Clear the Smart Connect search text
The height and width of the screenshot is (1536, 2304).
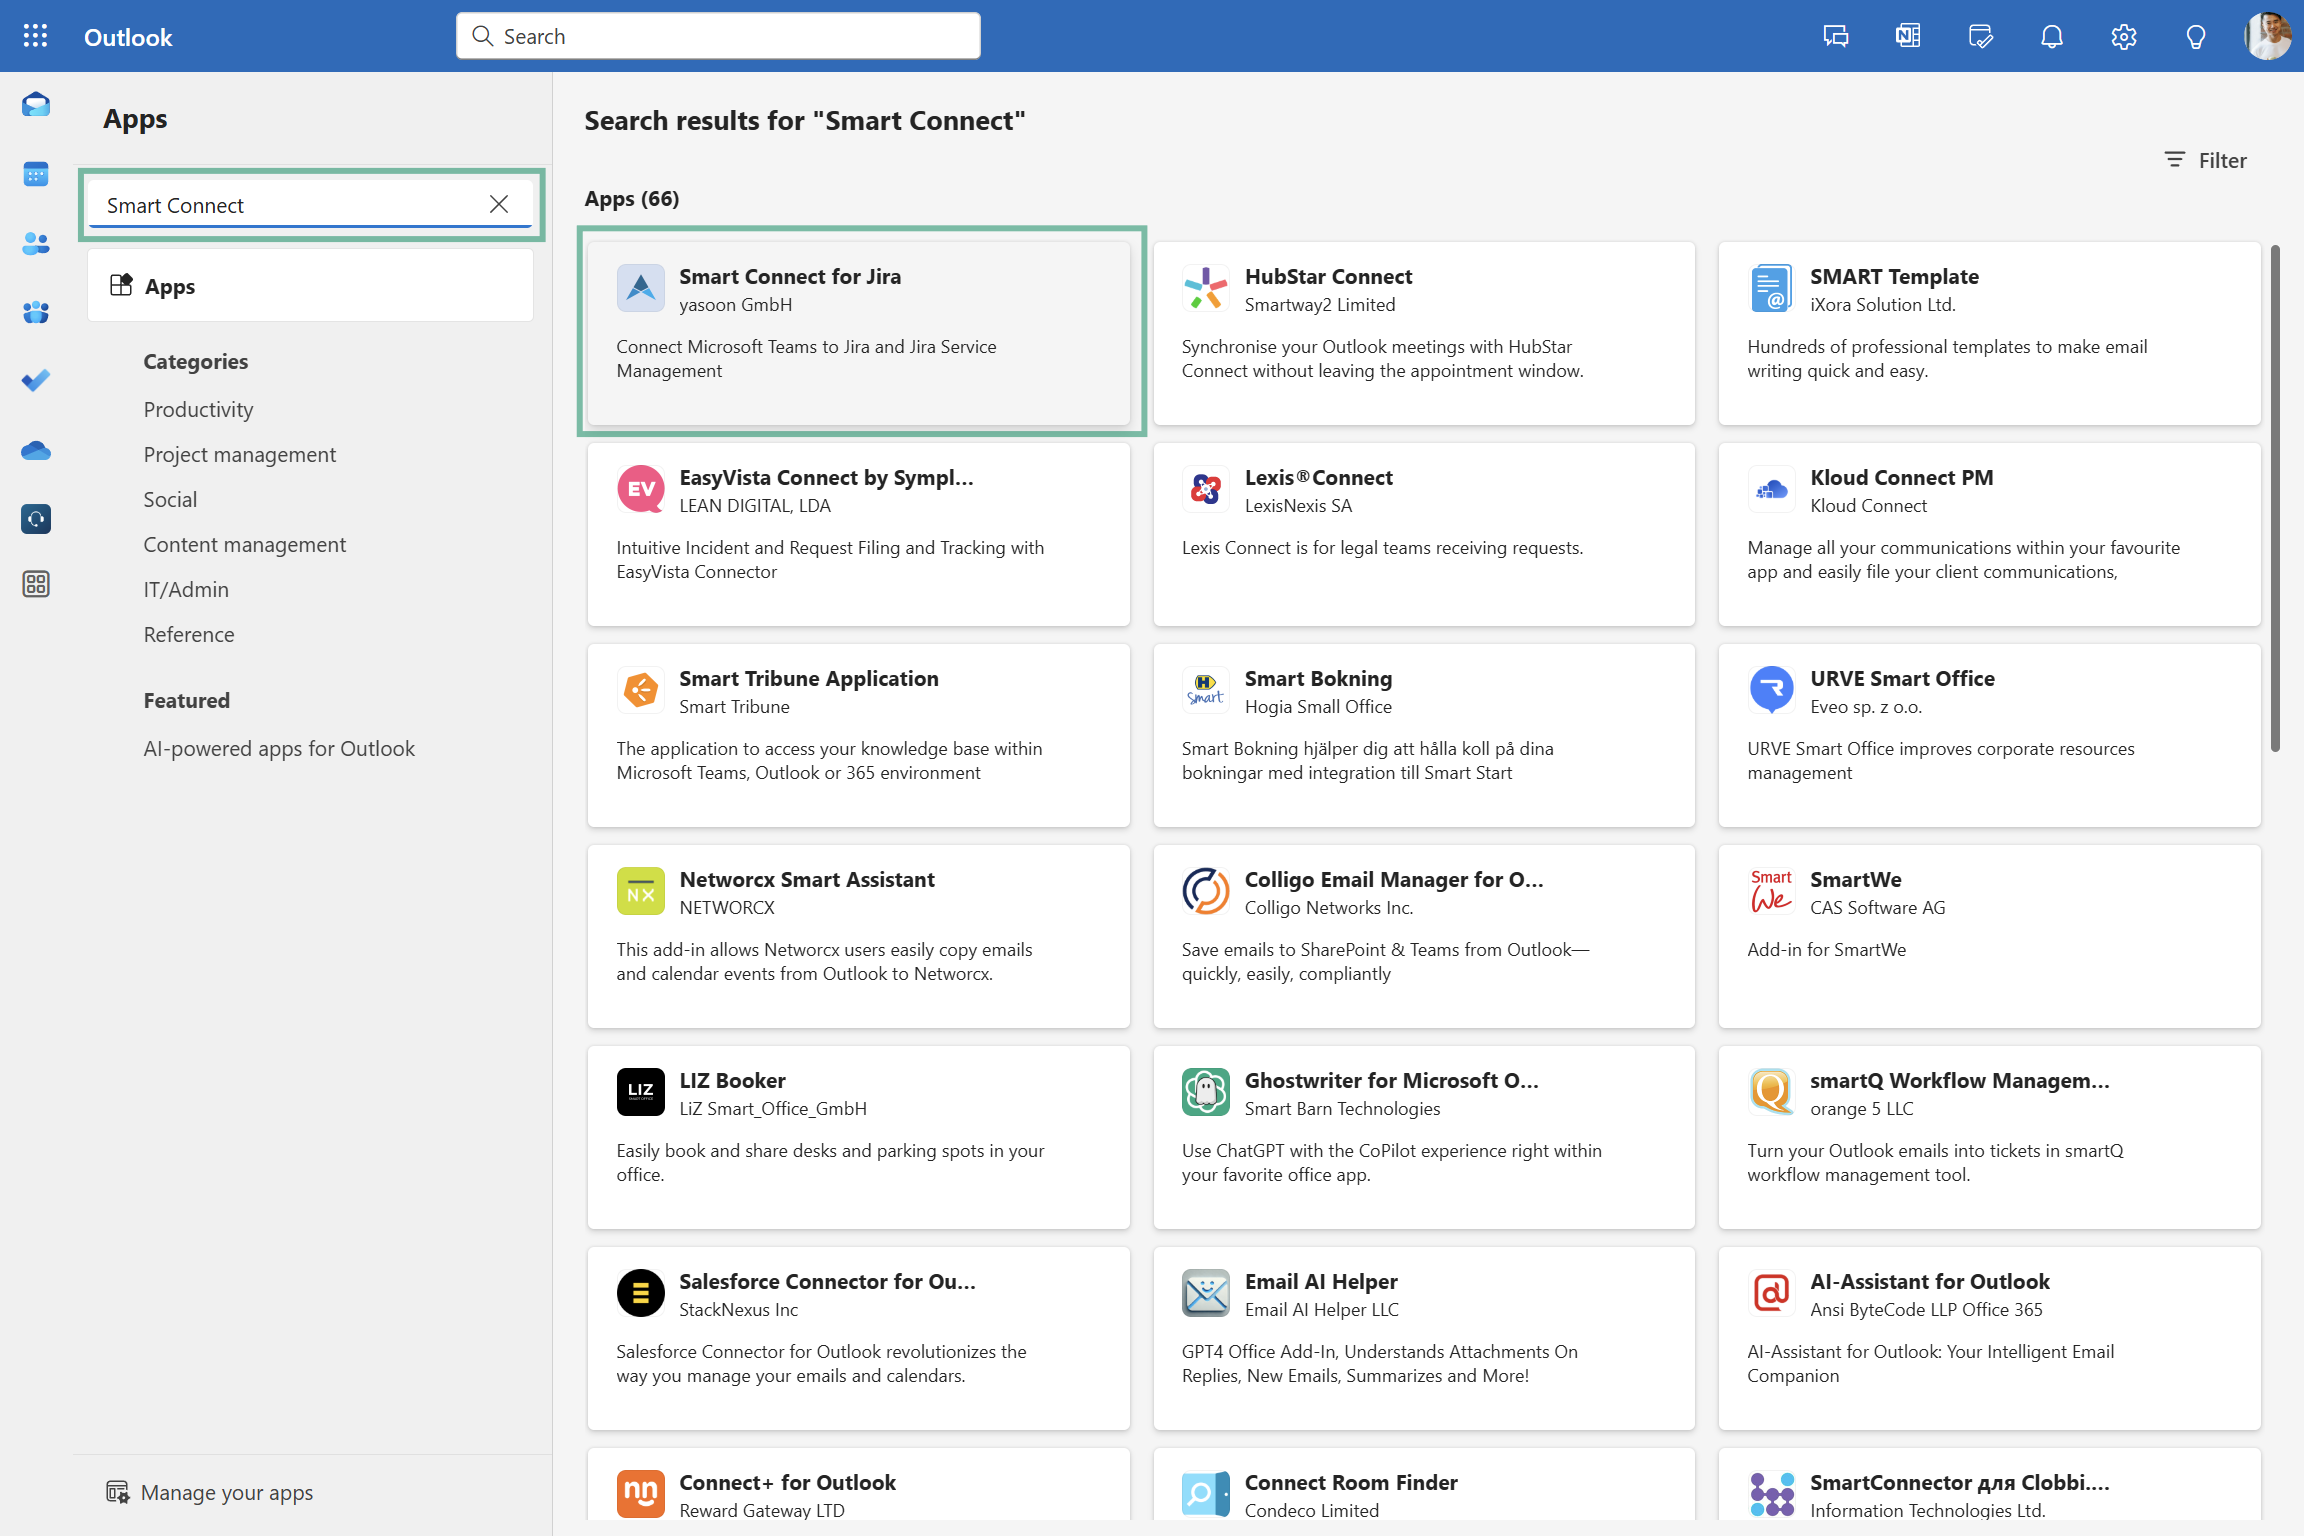pyautogui.click(x=499, y=205)
